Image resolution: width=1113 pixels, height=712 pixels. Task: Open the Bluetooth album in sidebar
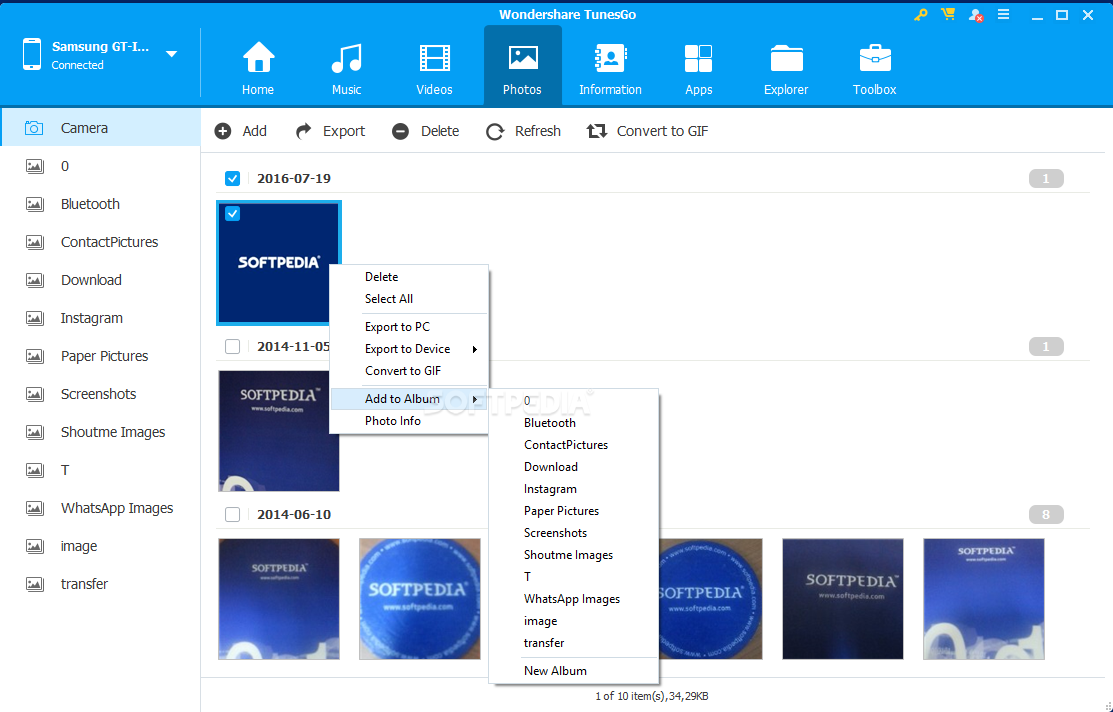[x=100, y=204]
